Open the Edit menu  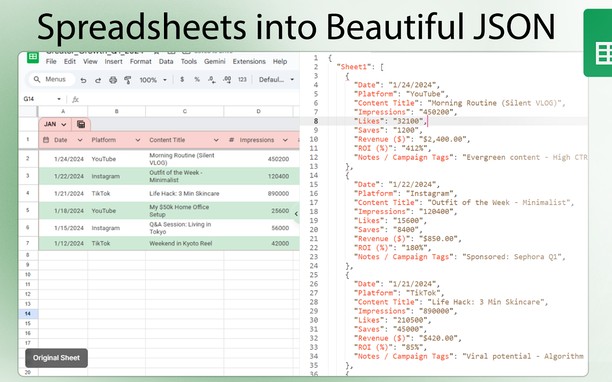tap(70, 61)
